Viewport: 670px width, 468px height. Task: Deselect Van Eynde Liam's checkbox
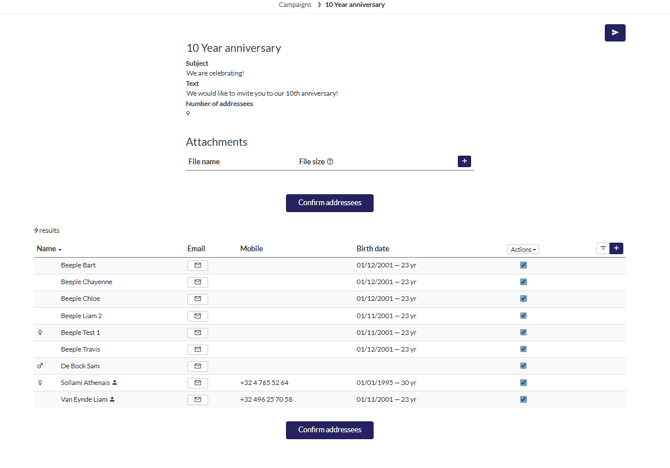[x=523, y=399]
